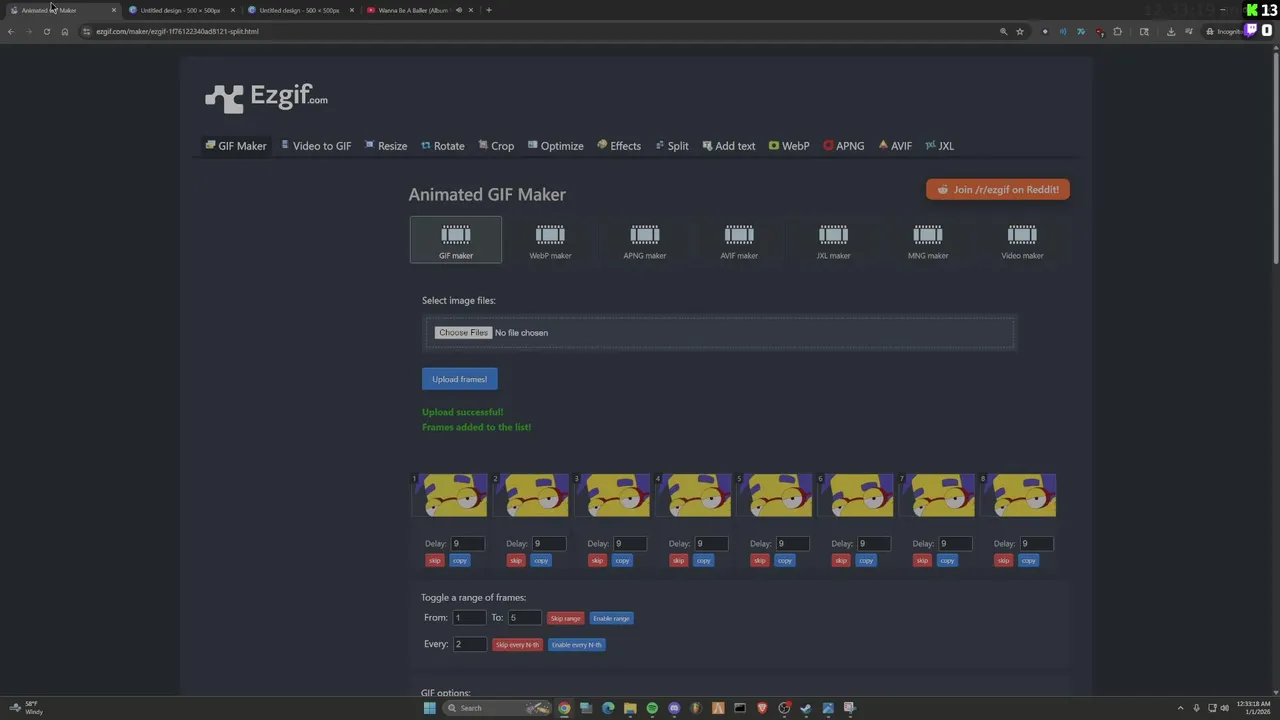Open Discord from the taskbar
Viewport: 1280px width, 720px height.
click(674, 708)
